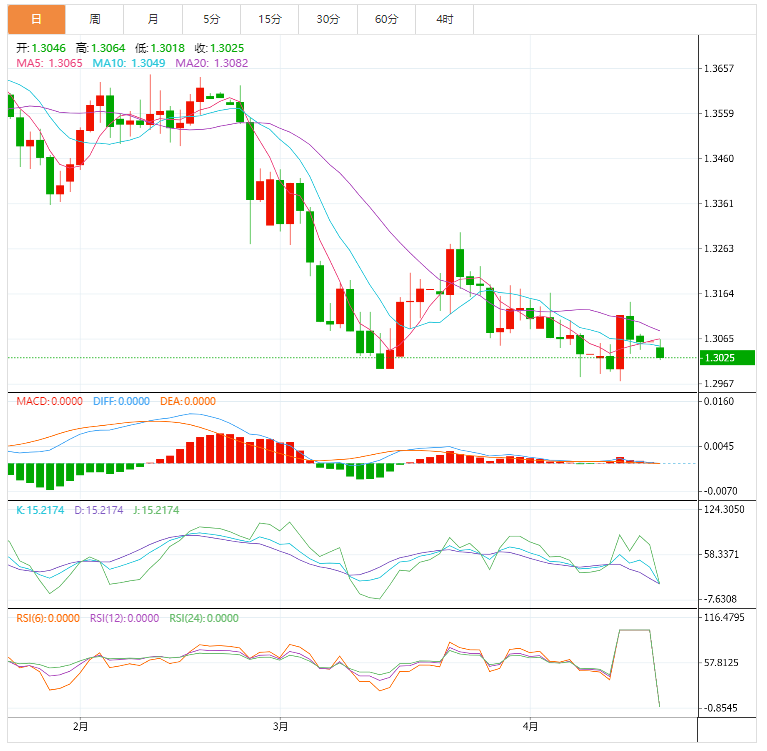Open the 4时 timeframe tab
767x751 pixels.
click(x=445, y=19)
